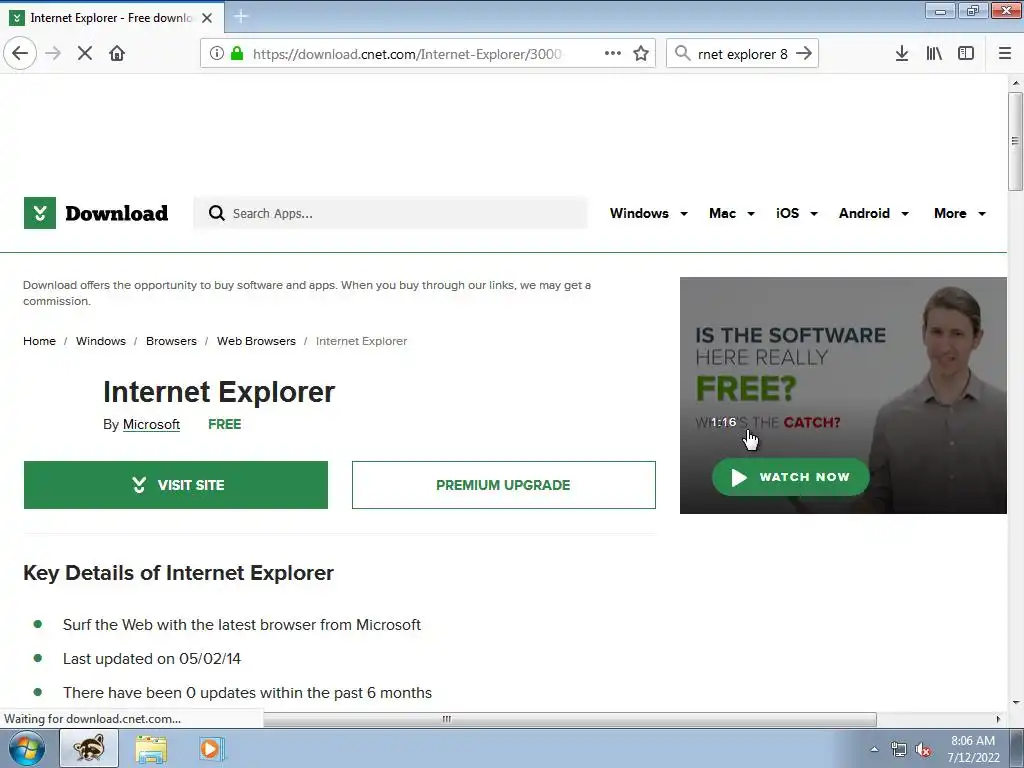This screenshot has height=768, width=1024.
Task: Open the Web Browsers breadcrumb link
Action: tap(256, 341)
